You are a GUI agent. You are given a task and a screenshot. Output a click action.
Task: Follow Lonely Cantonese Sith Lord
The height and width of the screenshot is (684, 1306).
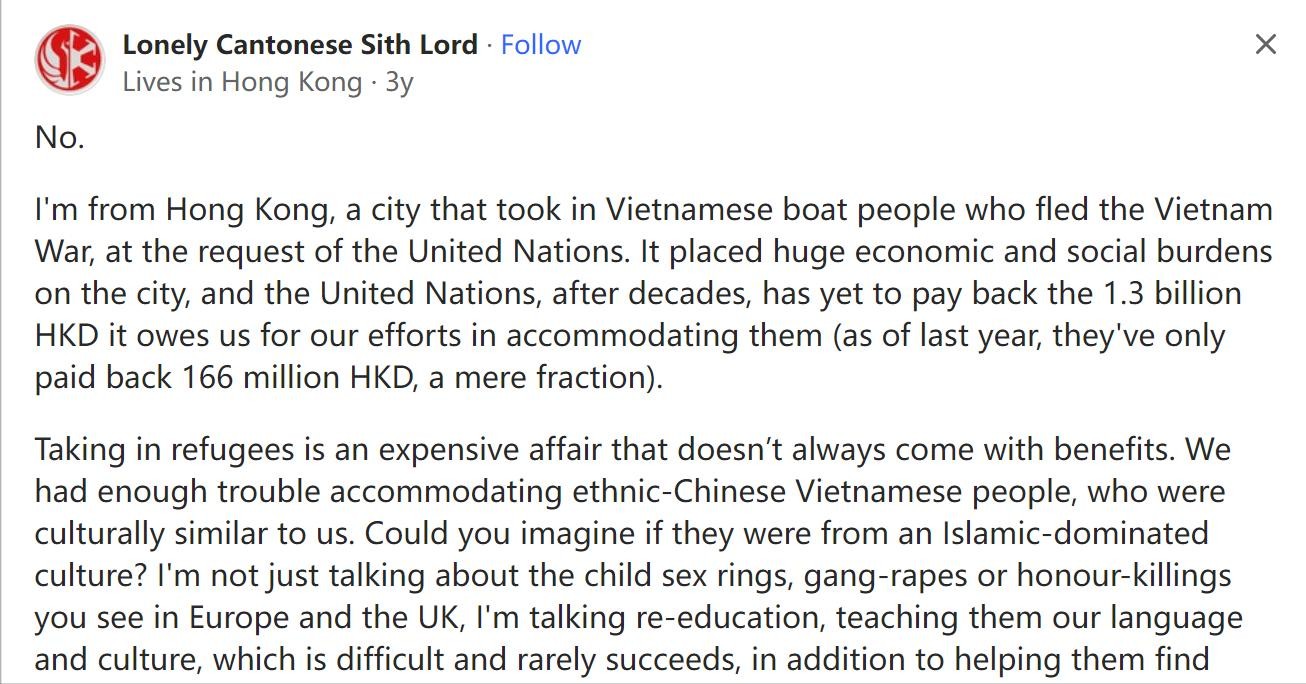540,45
